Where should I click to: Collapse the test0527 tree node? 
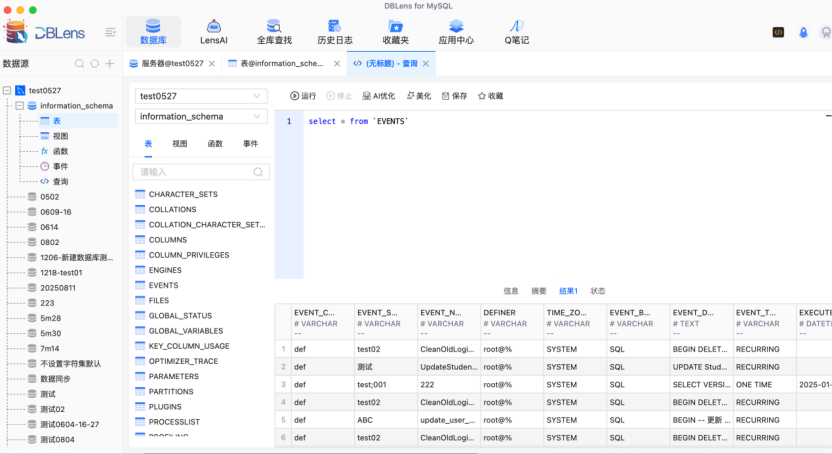7,90
